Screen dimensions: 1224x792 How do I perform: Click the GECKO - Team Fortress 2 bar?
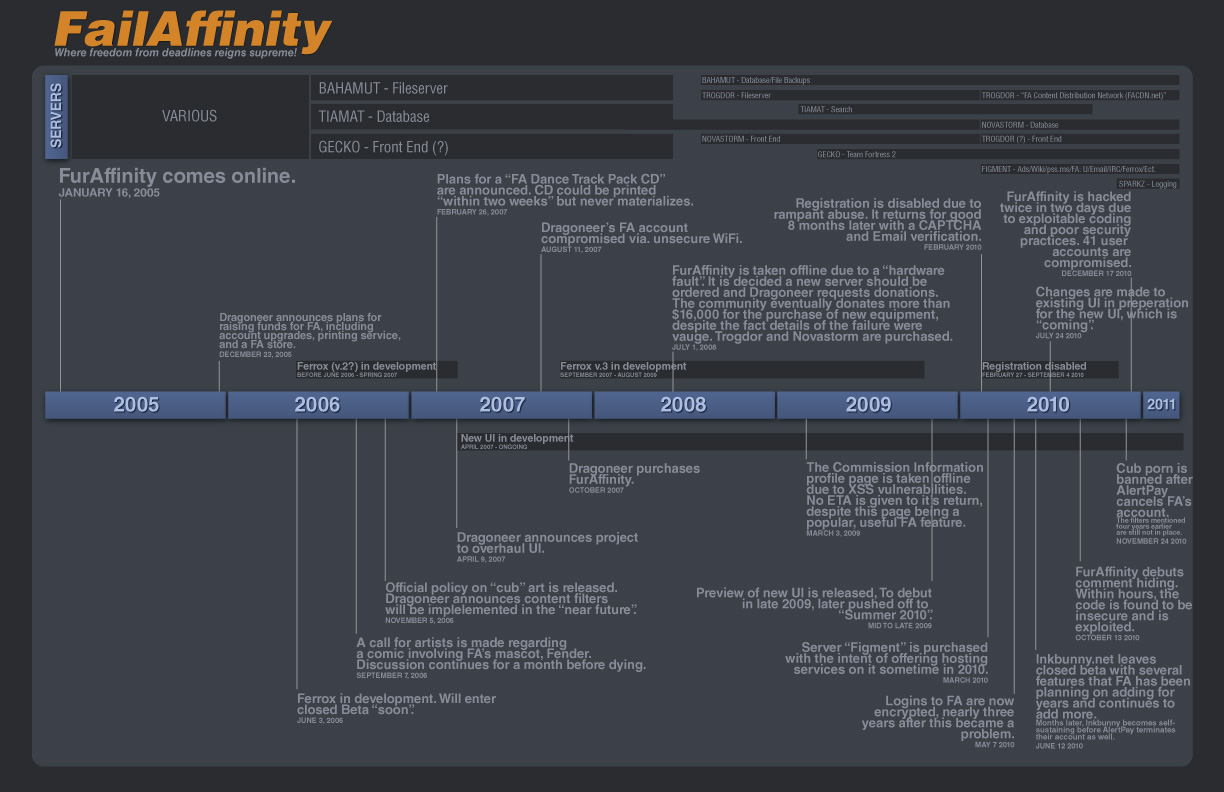[897, 154]
